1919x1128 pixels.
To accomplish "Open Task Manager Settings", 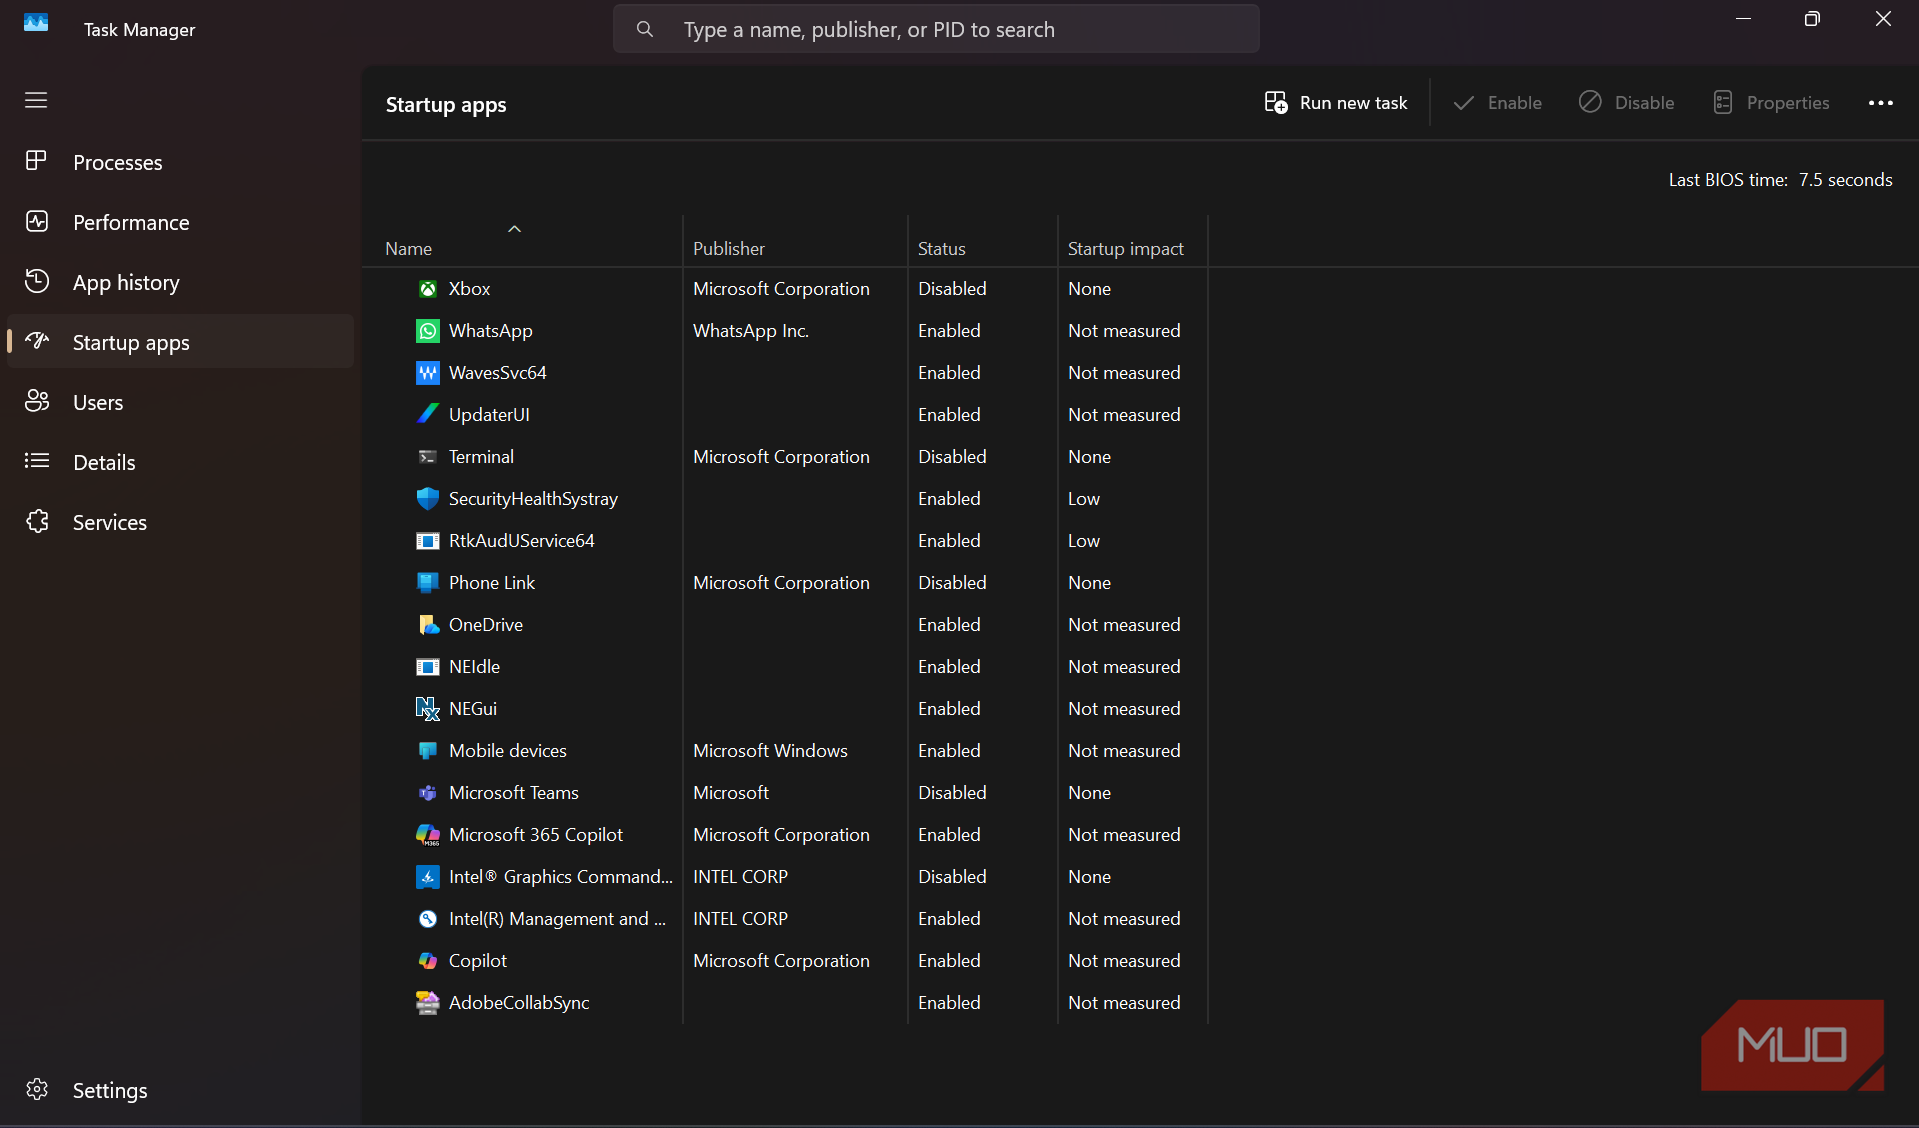I will [x=181, y=1090].
